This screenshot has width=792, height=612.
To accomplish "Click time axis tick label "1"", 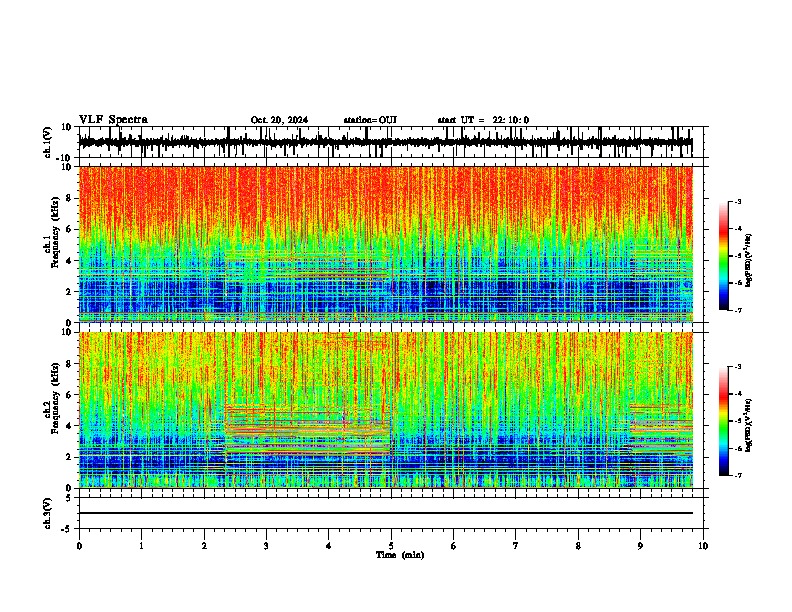I will (x=141, y=546).
